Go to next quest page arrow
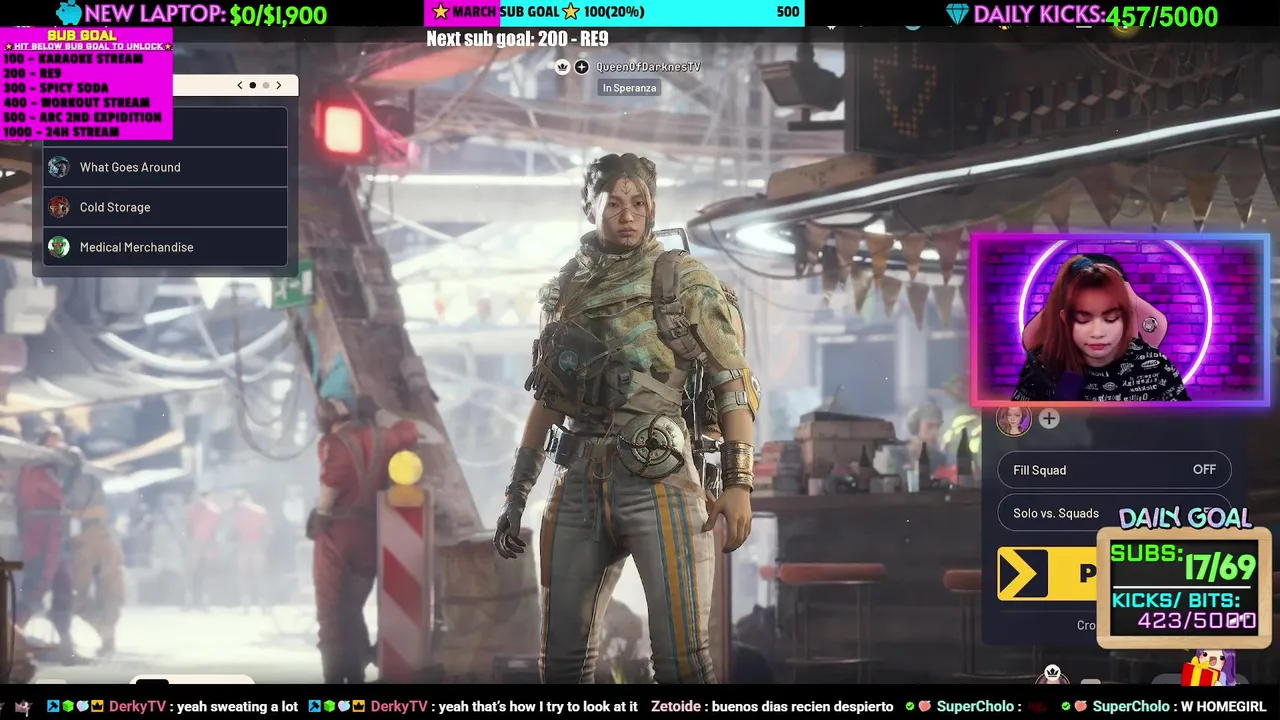Image resolution: width=1280 pixels, height=720 pixels. (x=279, y=85)
